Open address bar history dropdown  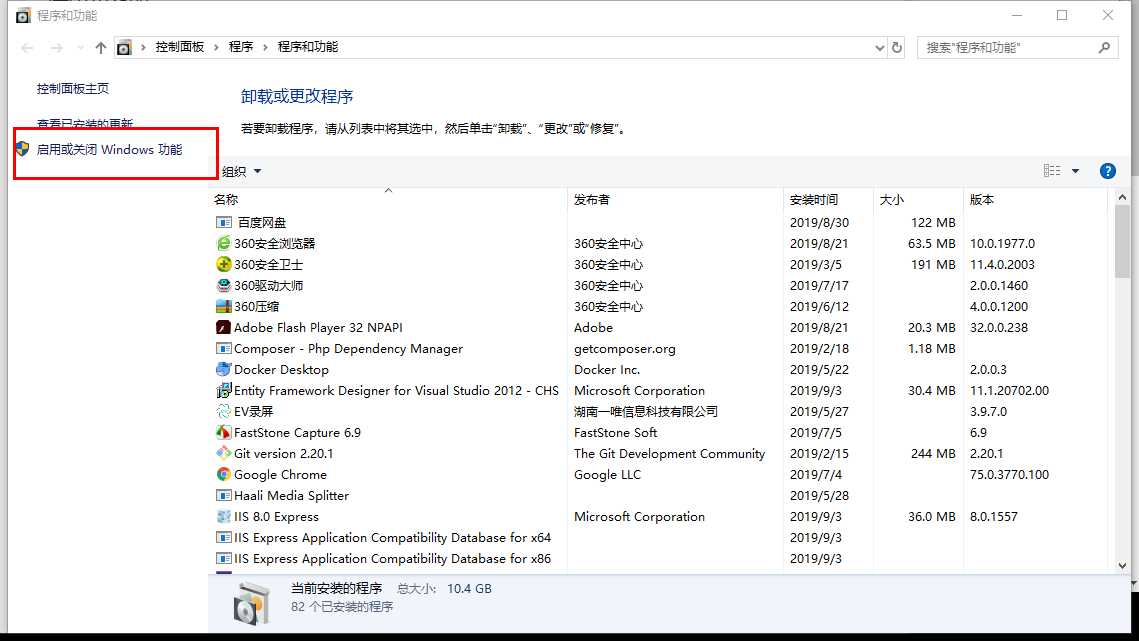click(880, 48)
